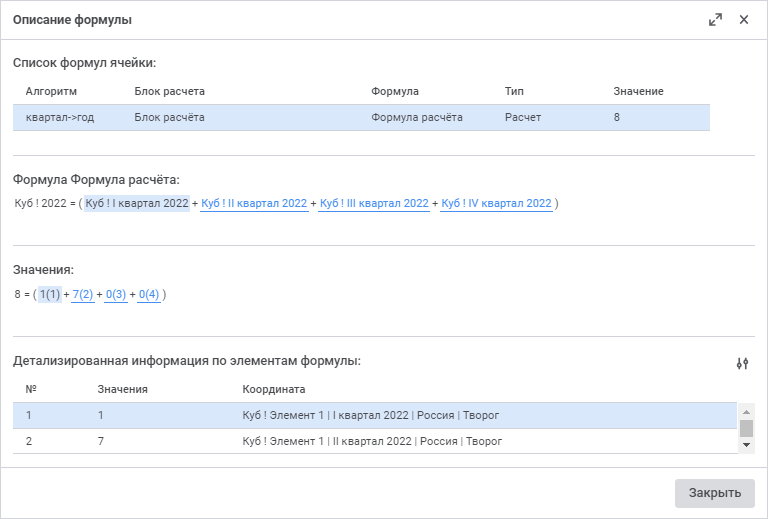Click the 7(2) value link
Screen dimensions: 768x519
[x=83, y=295]
